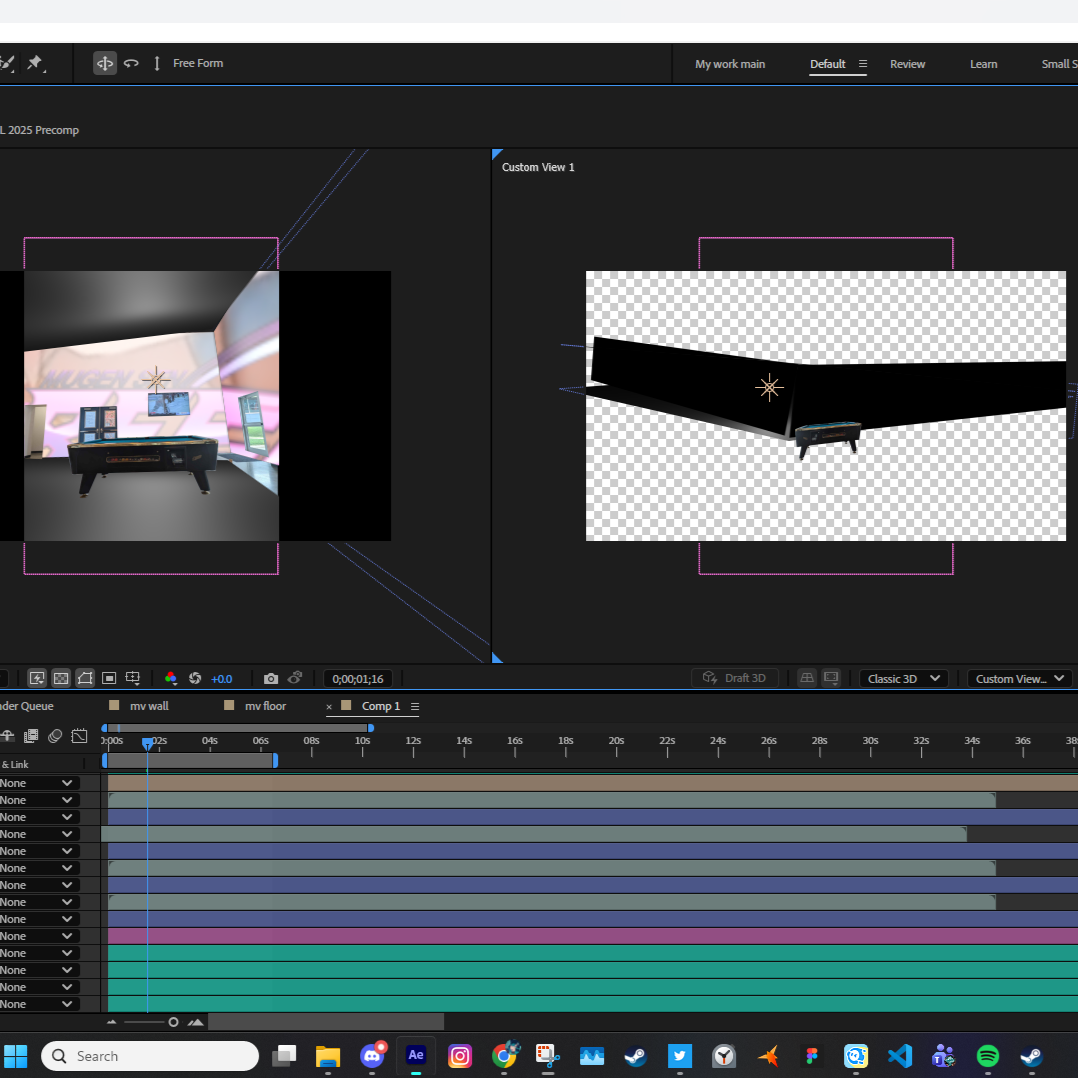1078x1078 pixels.
Task: Toggle Draft 3D mode
Action: coord(736,678)
